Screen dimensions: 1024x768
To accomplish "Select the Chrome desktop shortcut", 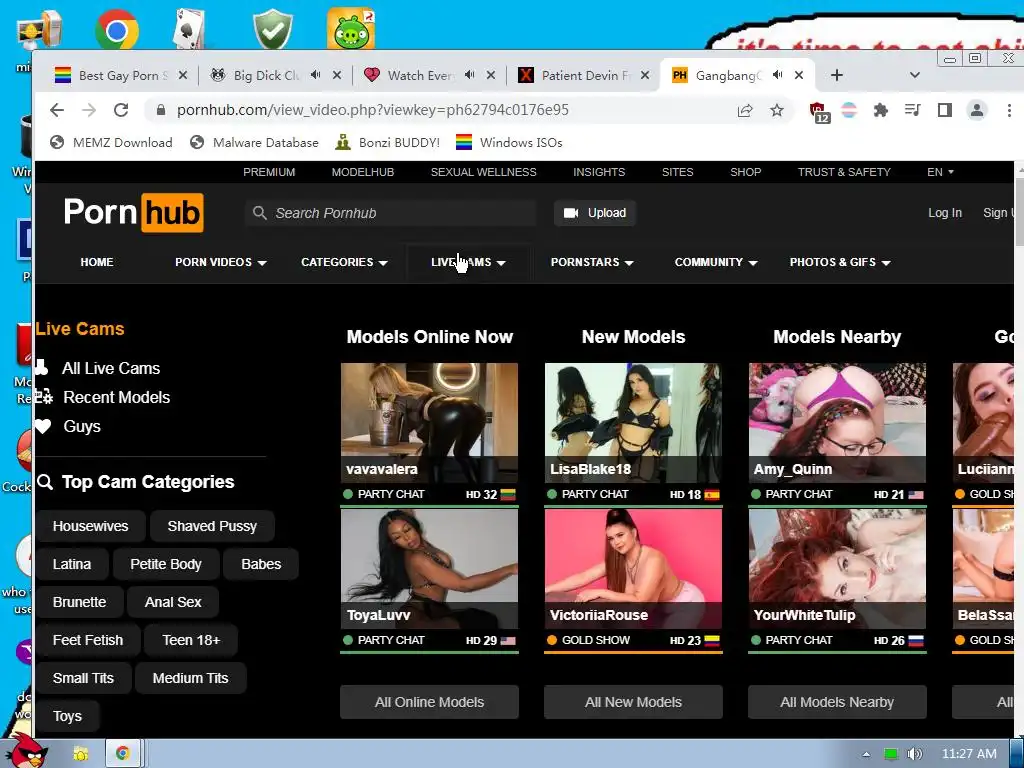I will pos(116,29).
